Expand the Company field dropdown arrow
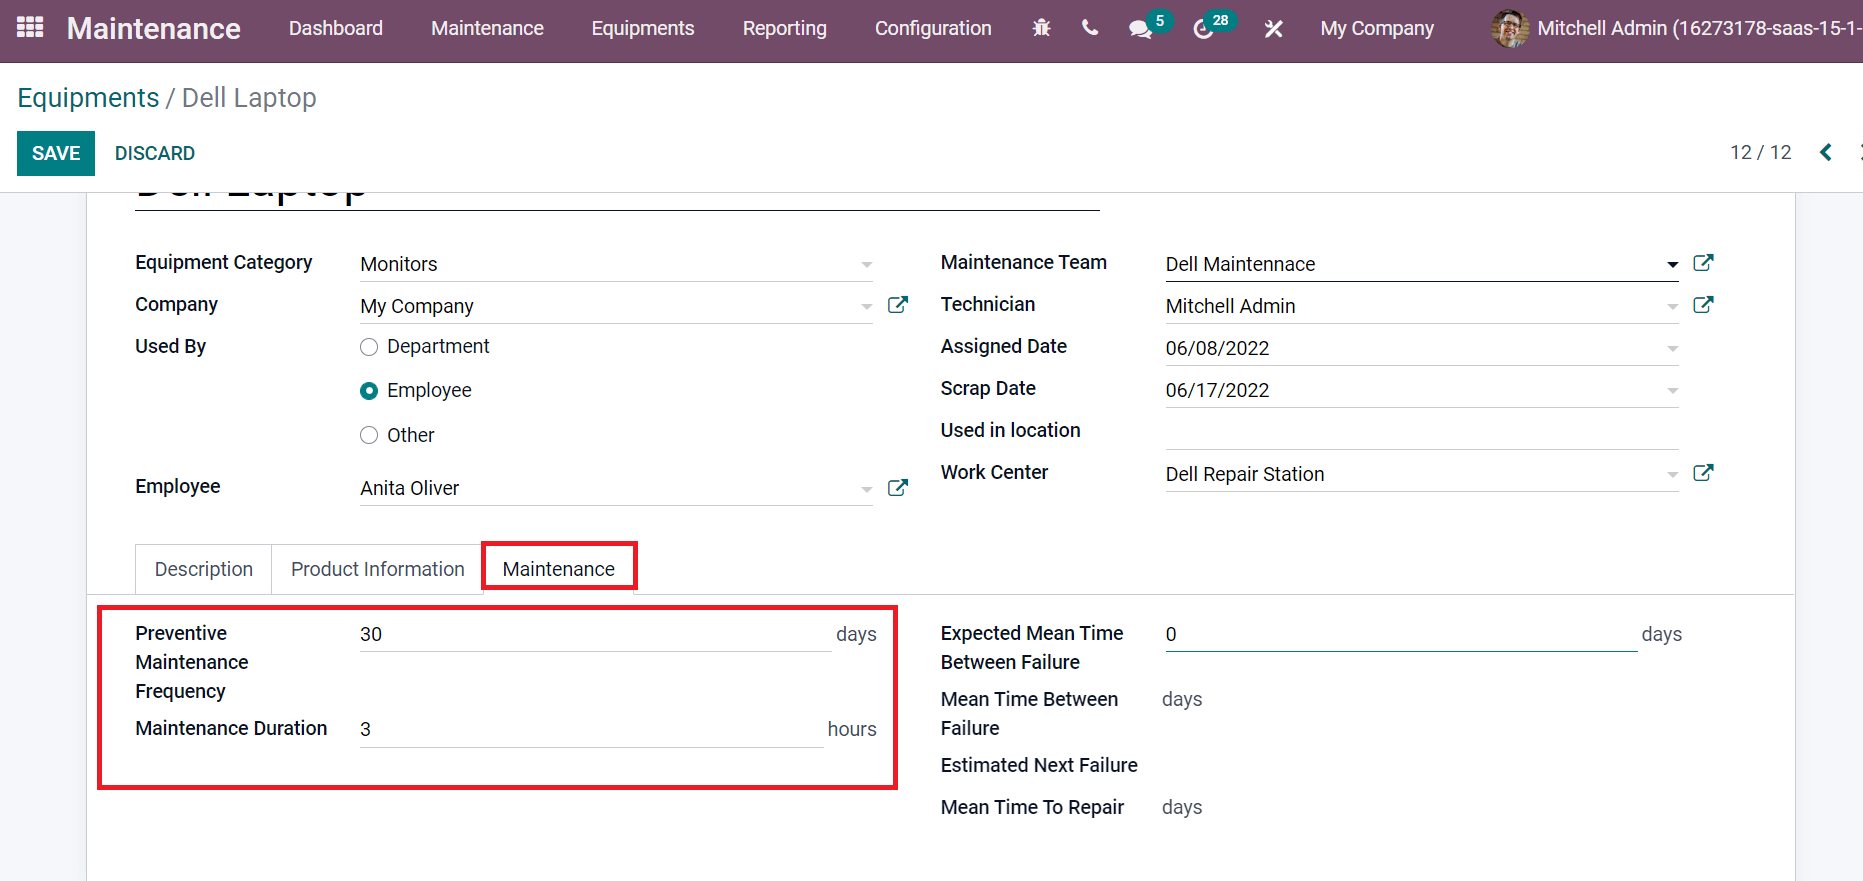 point(866,307)
